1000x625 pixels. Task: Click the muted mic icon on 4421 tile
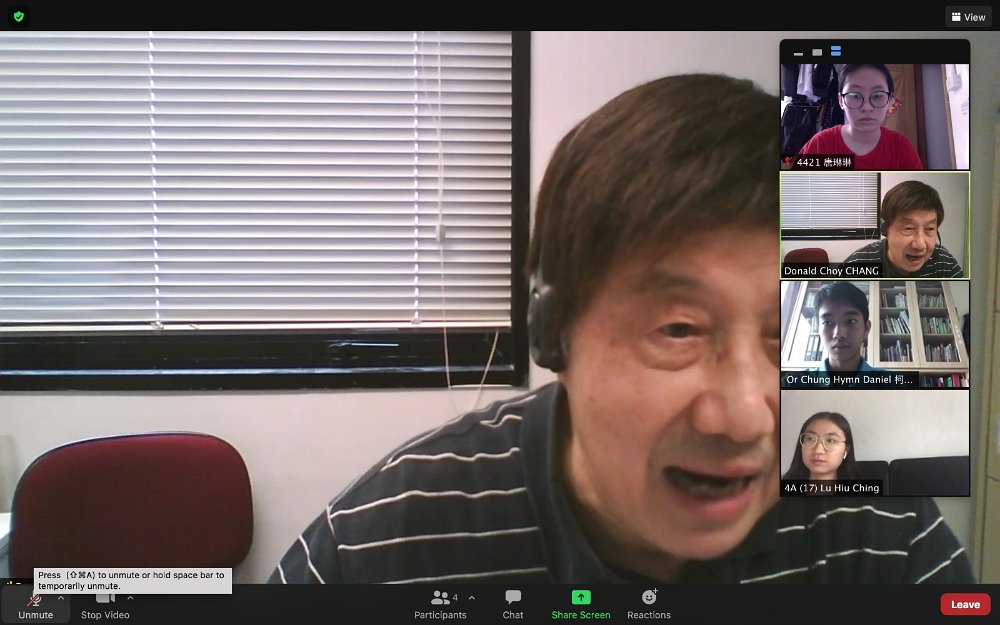coord(789,162)
